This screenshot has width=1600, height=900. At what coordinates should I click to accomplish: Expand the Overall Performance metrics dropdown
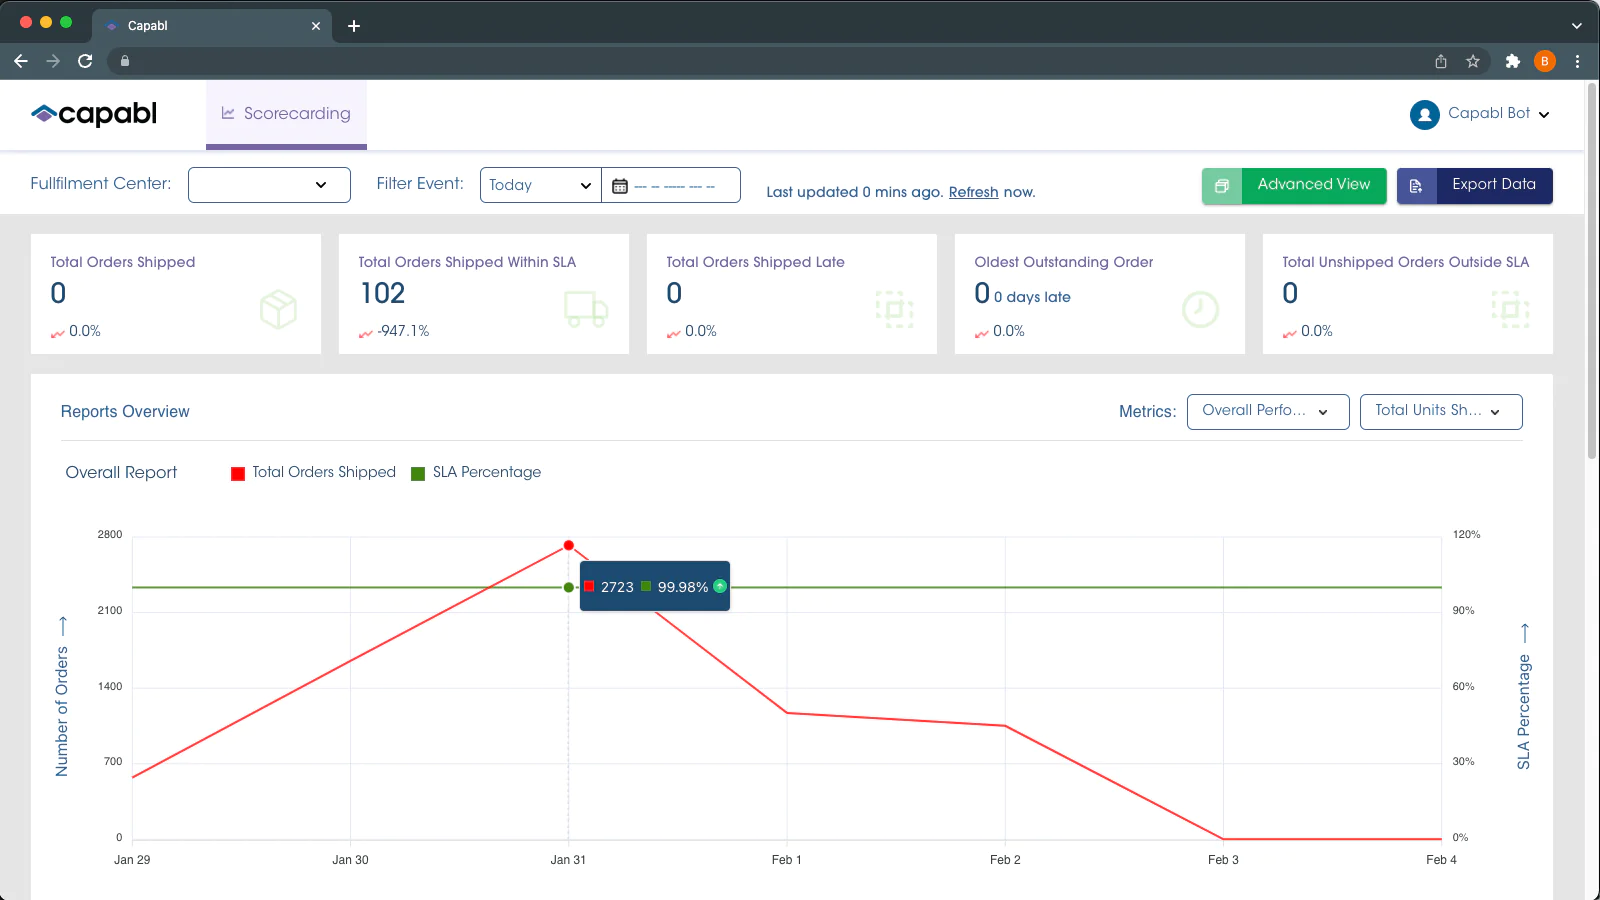pyautogui.click(x=1267, y=411)
